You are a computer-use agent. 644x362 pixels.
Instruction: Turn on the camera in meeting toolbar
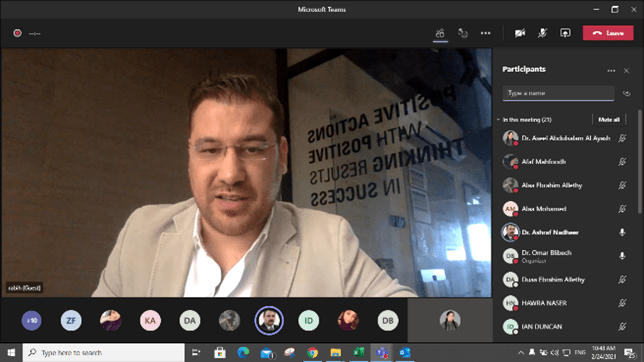tap(520, 33)
